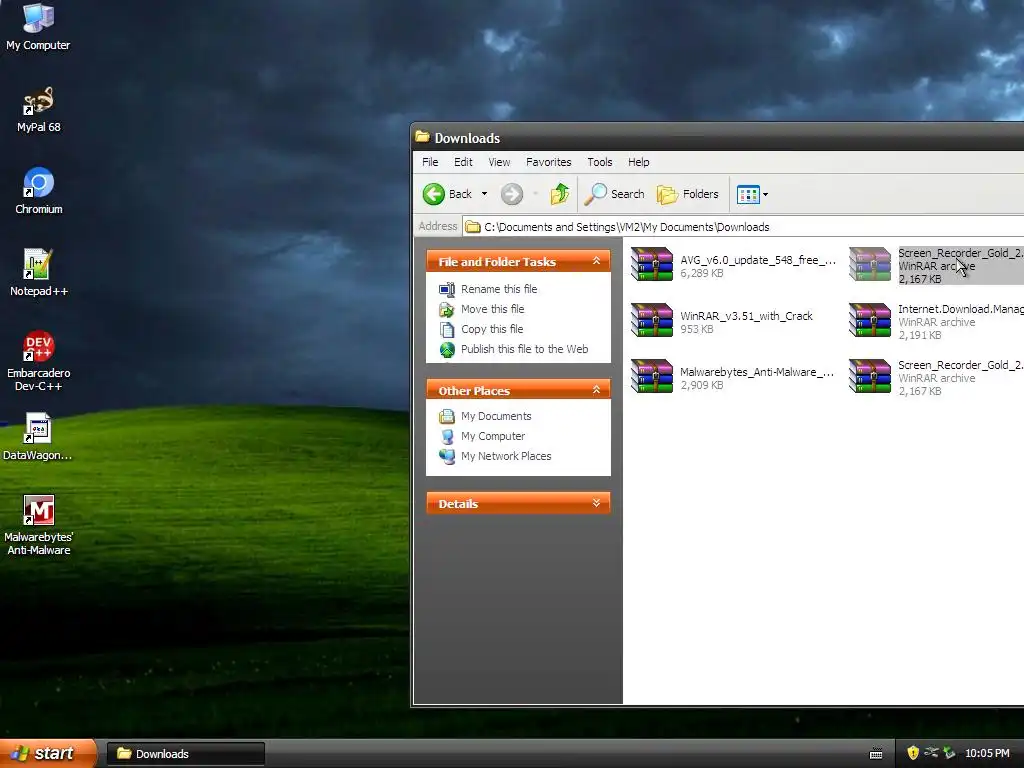The image size is (1024, 768).
Task: Click the folder icon in address bar
Action: coord(473,227)
